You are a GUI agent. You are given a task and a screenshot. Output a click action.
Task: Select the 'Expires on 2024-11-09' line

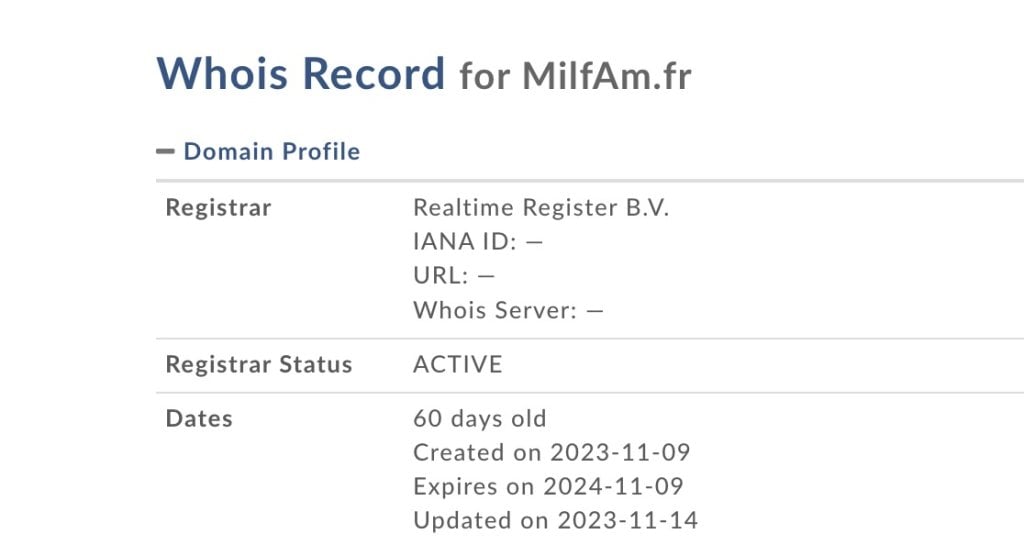pyautogui.click(x=548, y=486)
